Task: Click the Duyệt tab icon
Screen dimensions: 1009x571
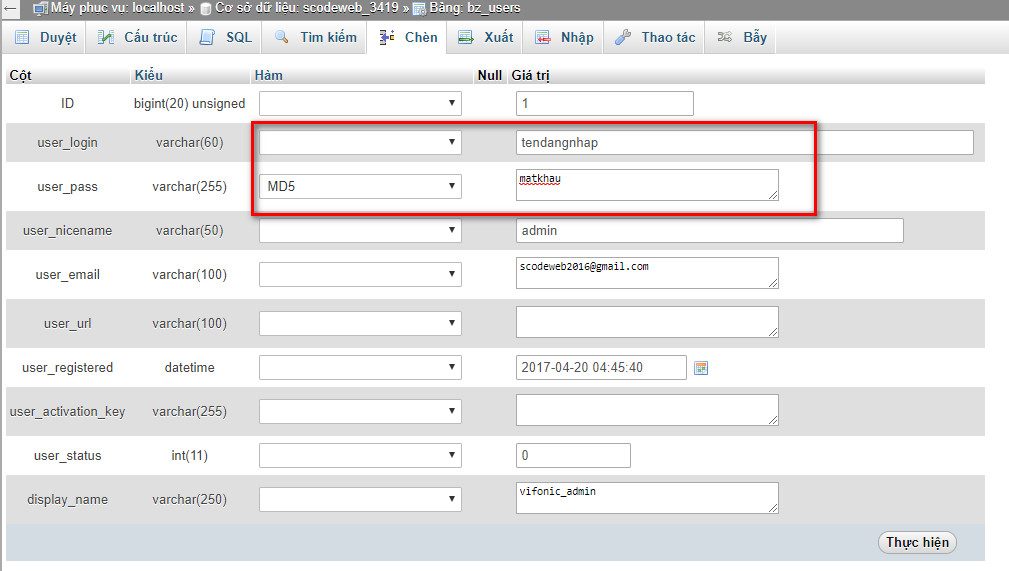Action: [x=22, y=38]
